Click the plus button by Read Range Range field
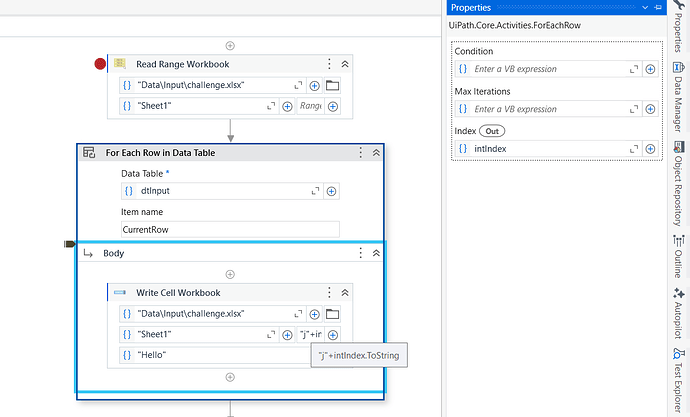This screenshot has height=417, width=690. (x=333, y=106)
